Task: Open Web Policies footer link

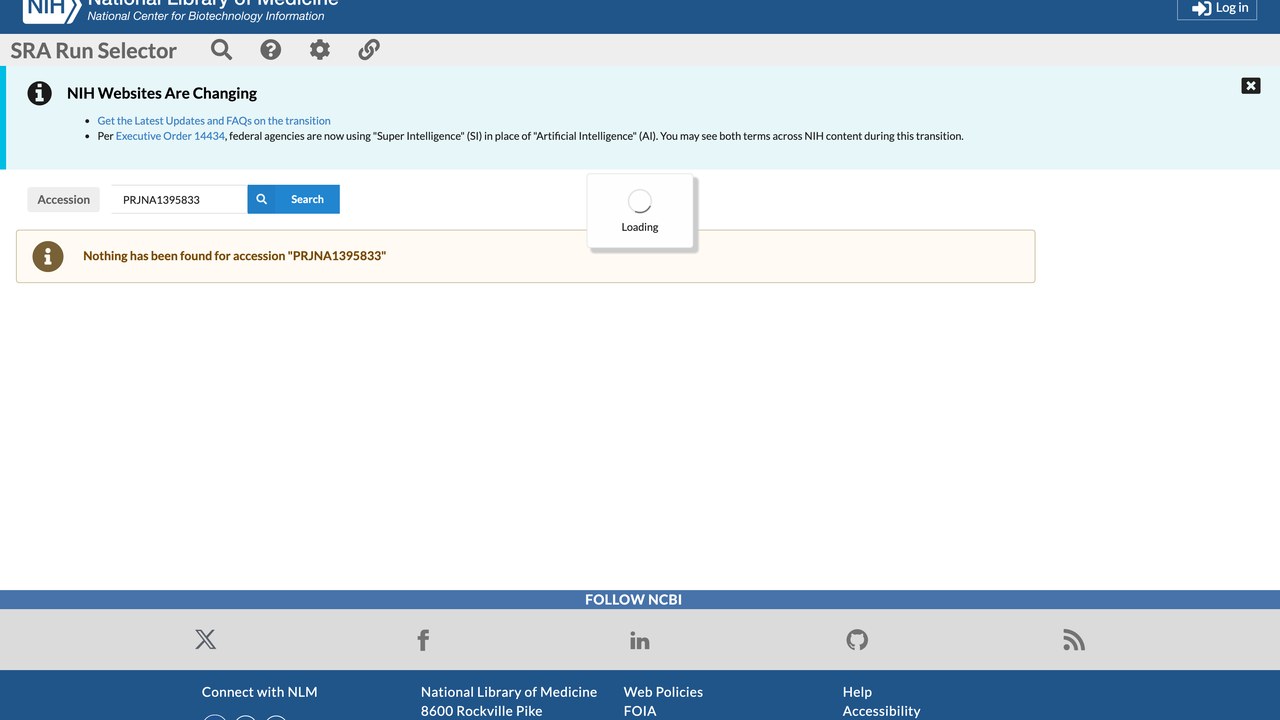Action: click(x=663, y=692)
